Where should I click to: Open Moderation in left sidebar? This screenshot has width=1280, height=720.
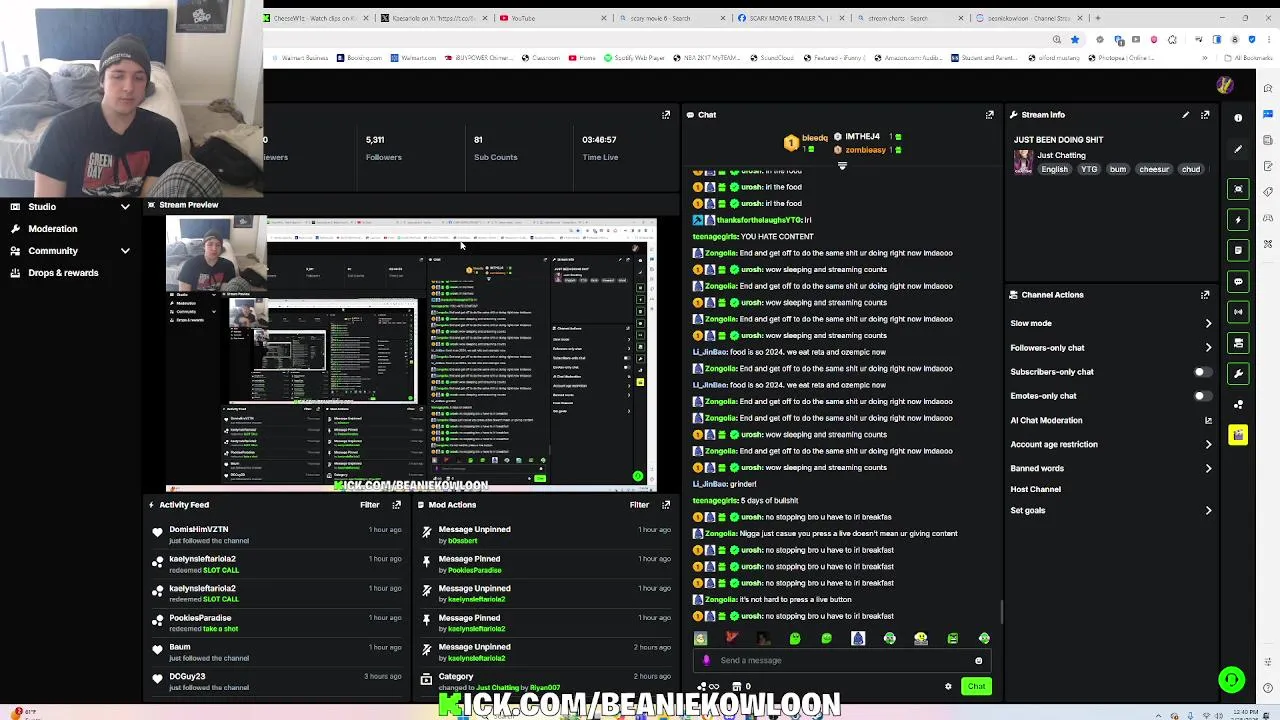click(x=52, y=229)
